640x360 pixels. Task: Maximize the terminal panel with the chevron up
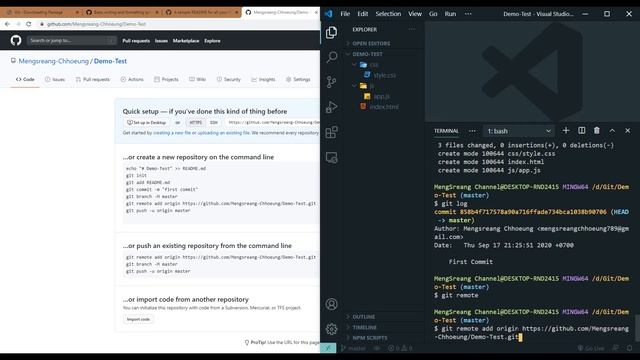pos(612,131)
